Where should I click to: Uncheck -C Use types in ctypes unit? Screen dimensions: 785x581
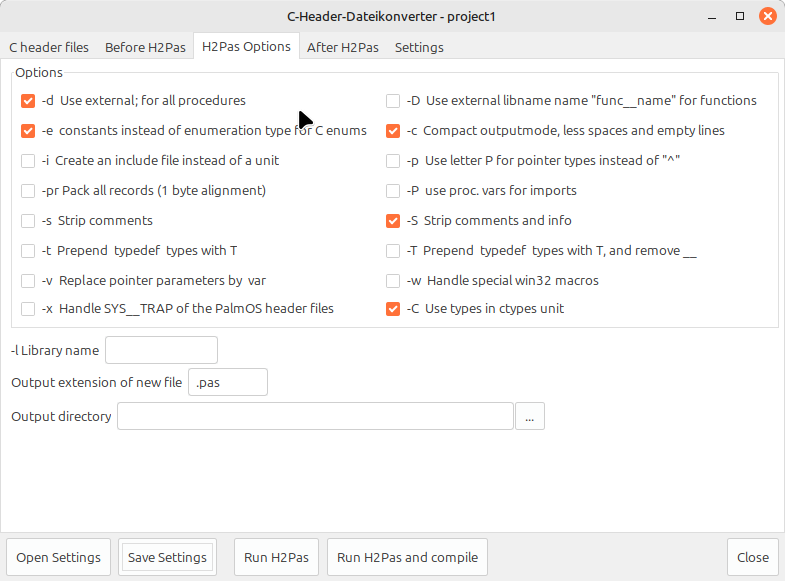(394, 308)
